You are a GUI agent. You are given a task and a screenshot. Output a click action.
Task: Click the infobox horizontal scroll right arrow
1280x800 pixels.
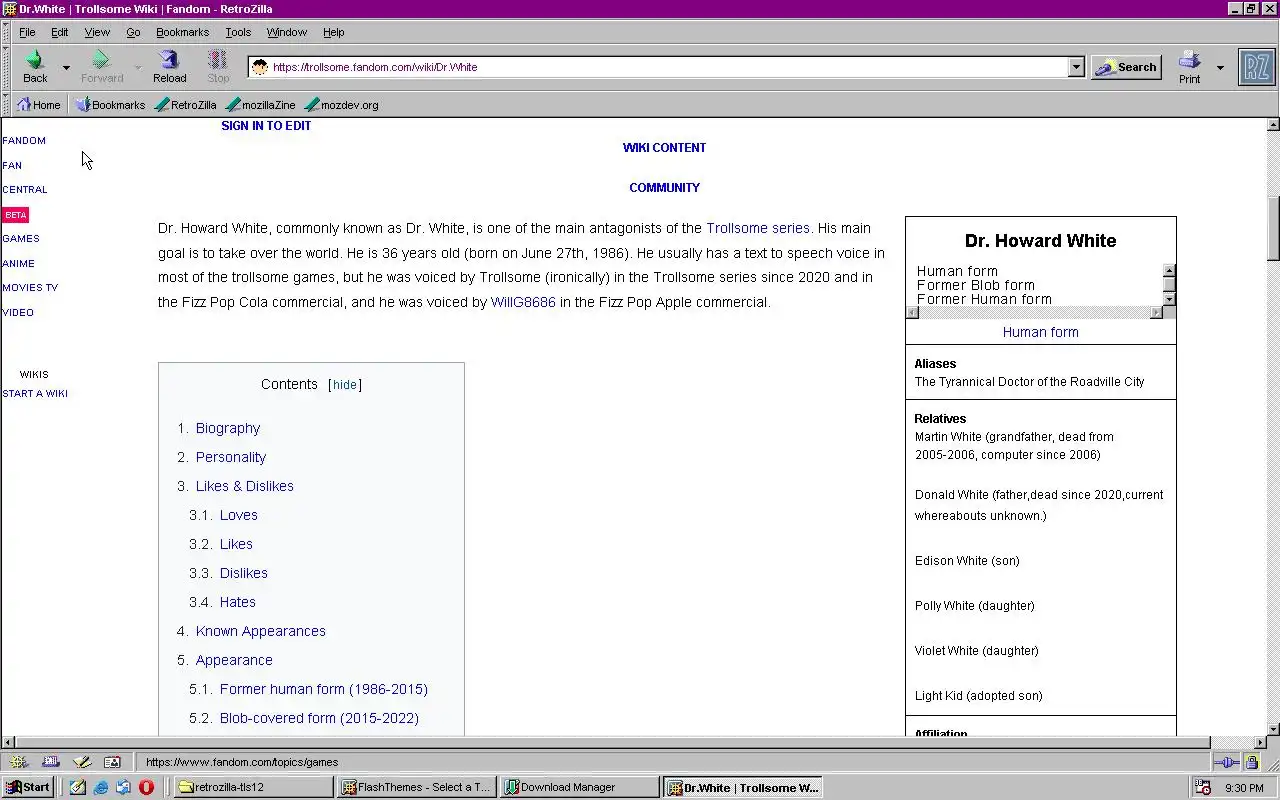tap(1156, 313)
